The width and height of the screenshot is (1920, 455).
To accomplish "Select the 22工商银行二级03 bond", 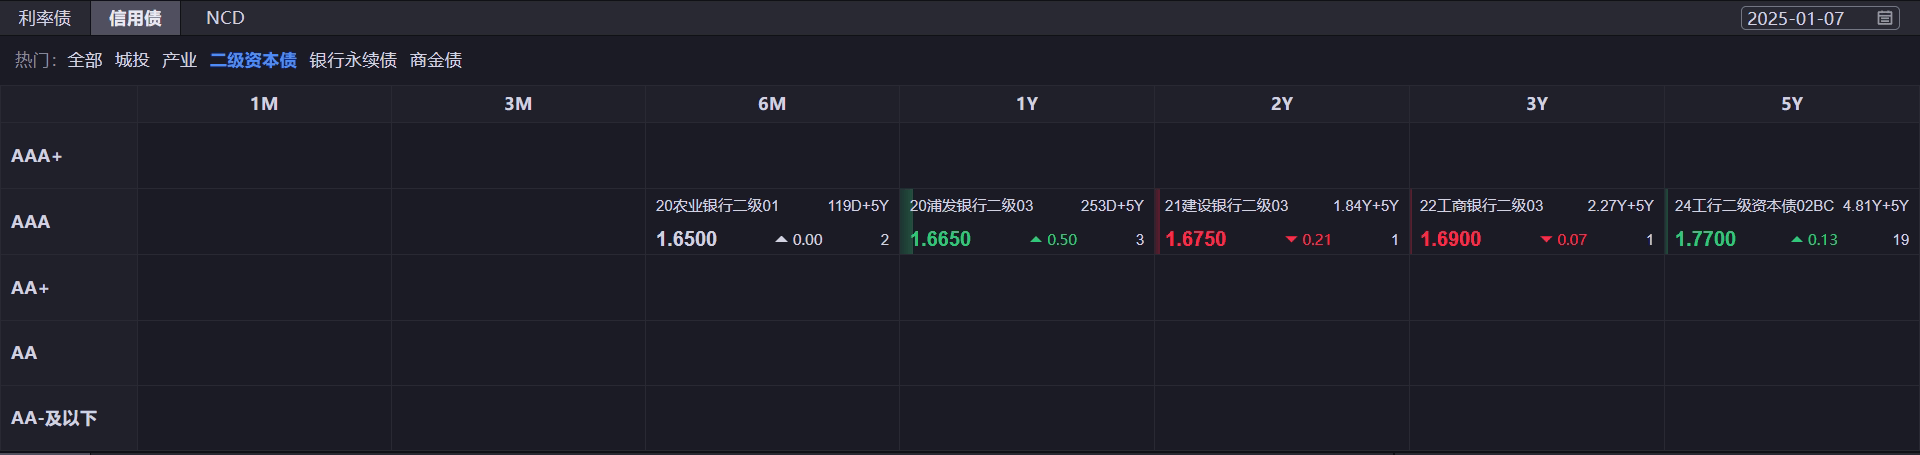I will 1537,222.
